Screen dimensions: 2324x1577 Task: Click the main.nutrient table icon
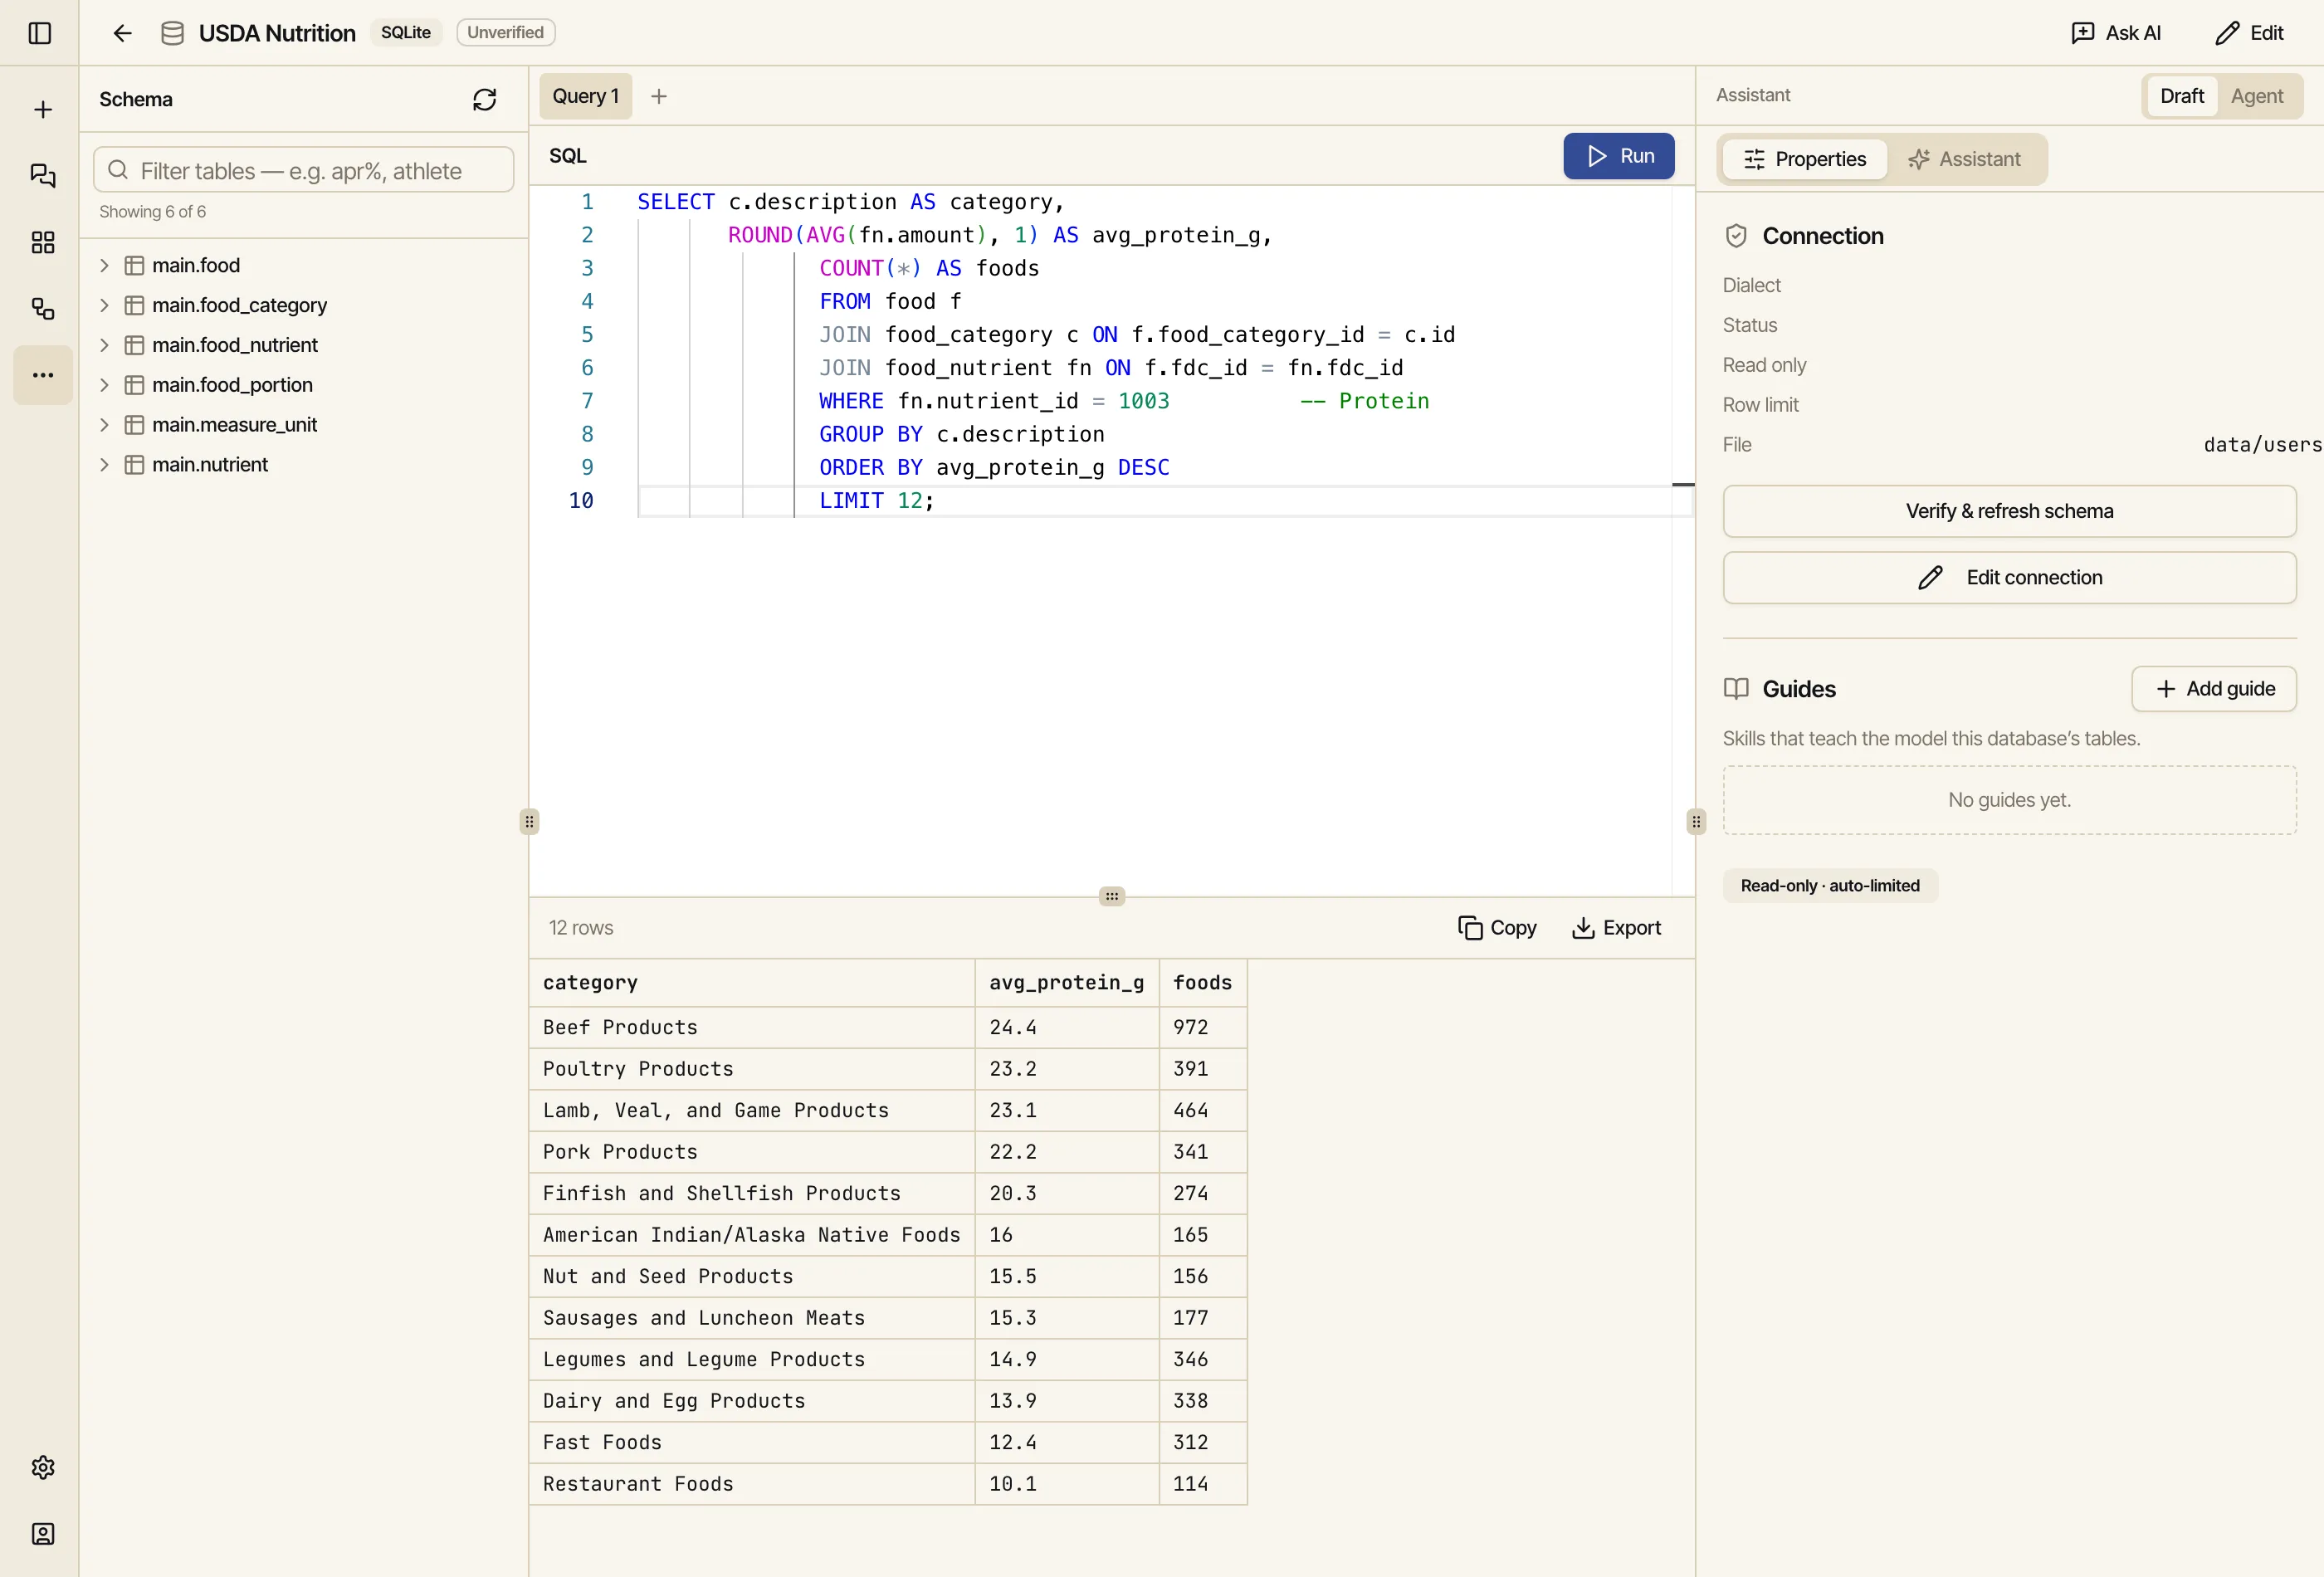pyautogui.click(x=134, y=464)
